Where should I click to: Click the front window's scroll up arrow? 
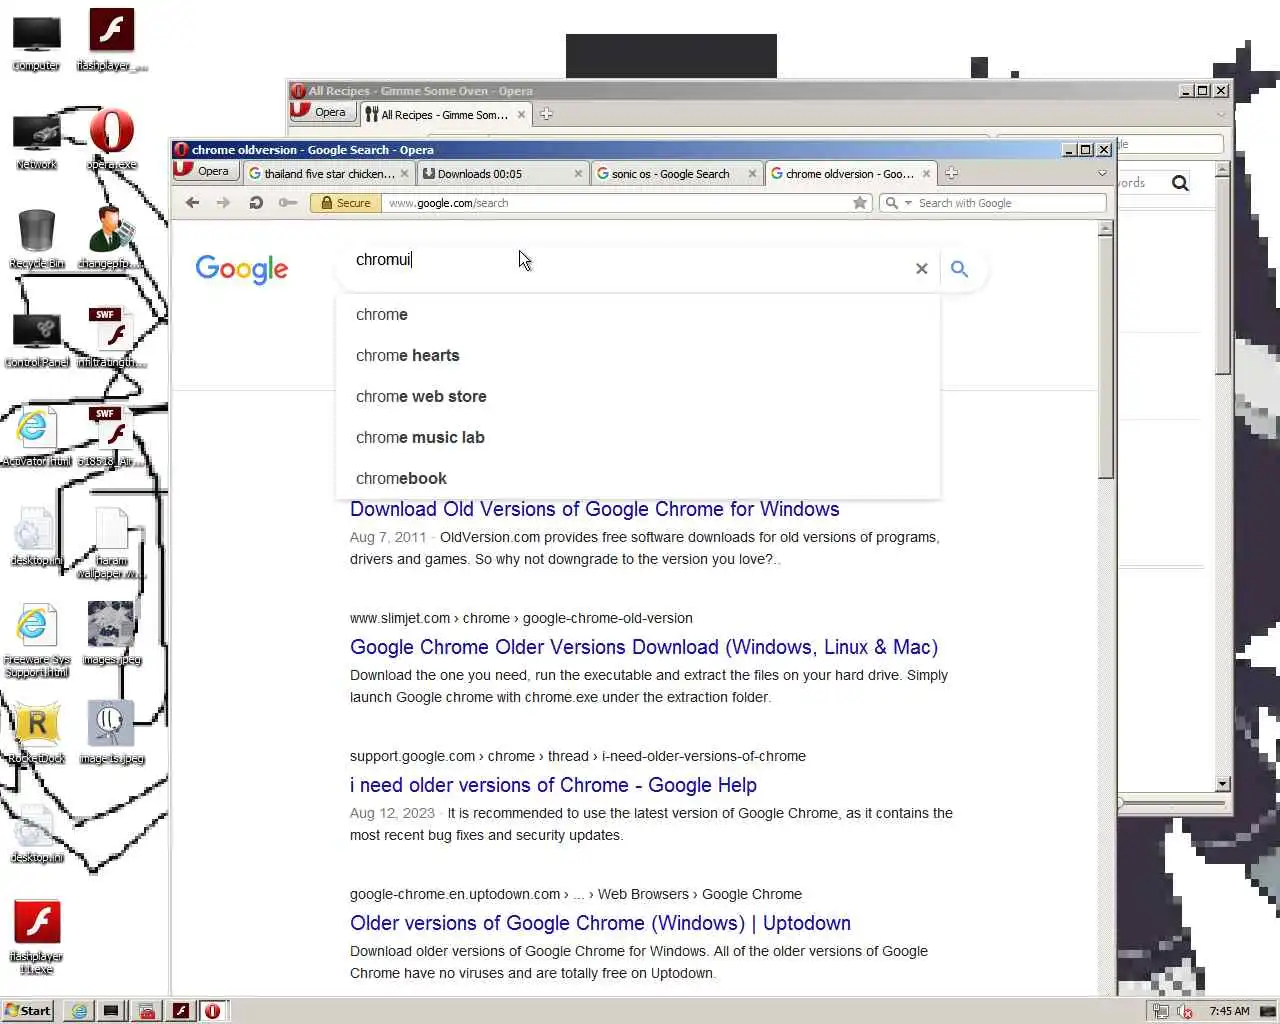(1105, 228)
